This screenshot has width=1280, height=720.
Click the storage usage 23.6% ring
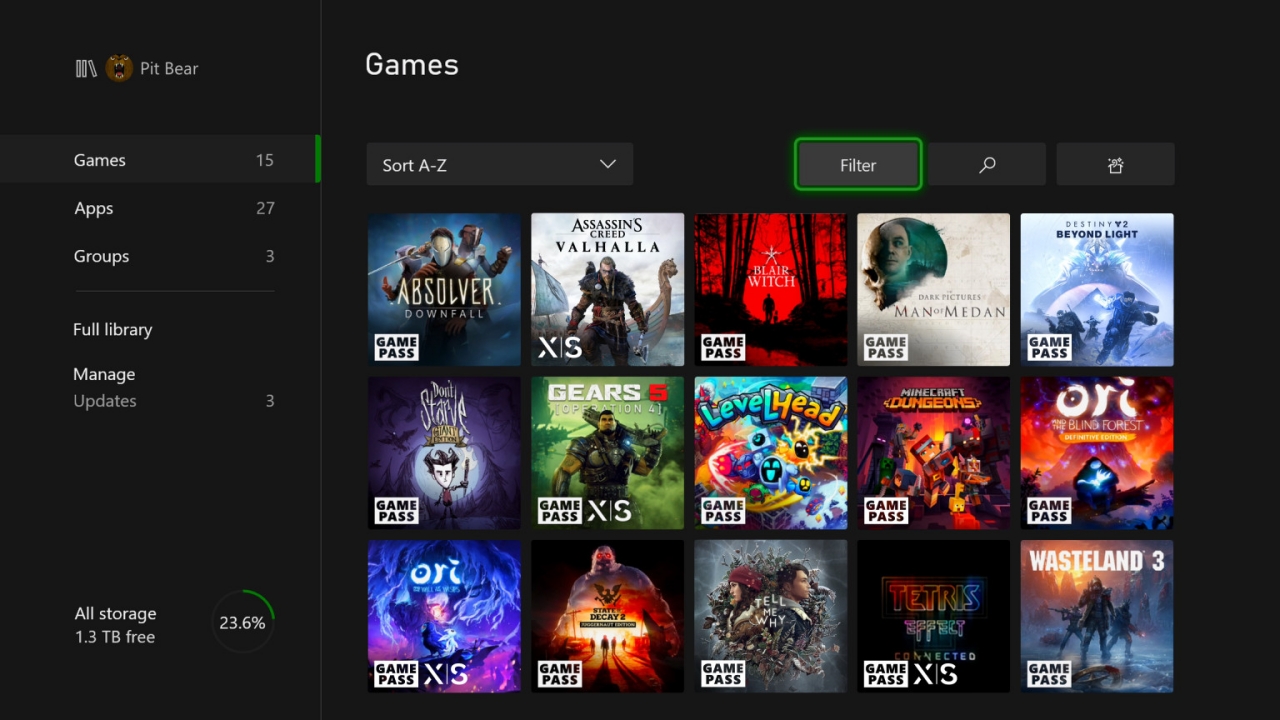[243, 622]
